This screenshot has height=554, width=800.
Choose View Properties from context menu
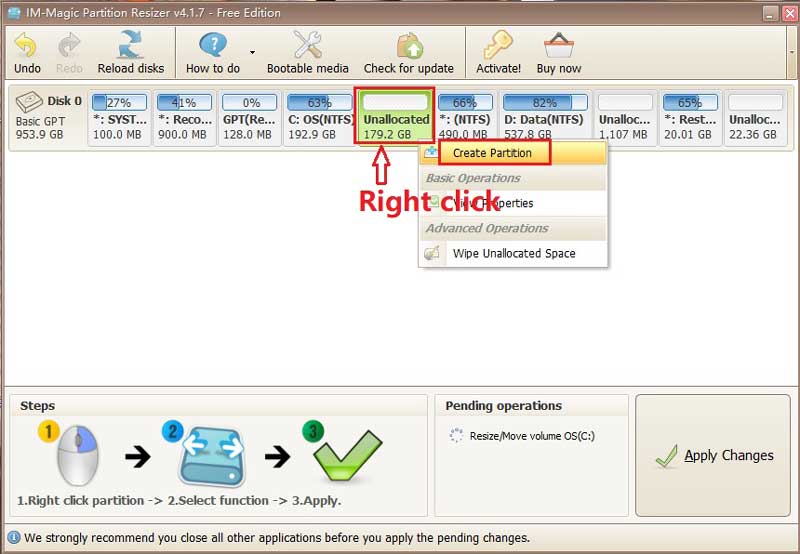point(513,203)
